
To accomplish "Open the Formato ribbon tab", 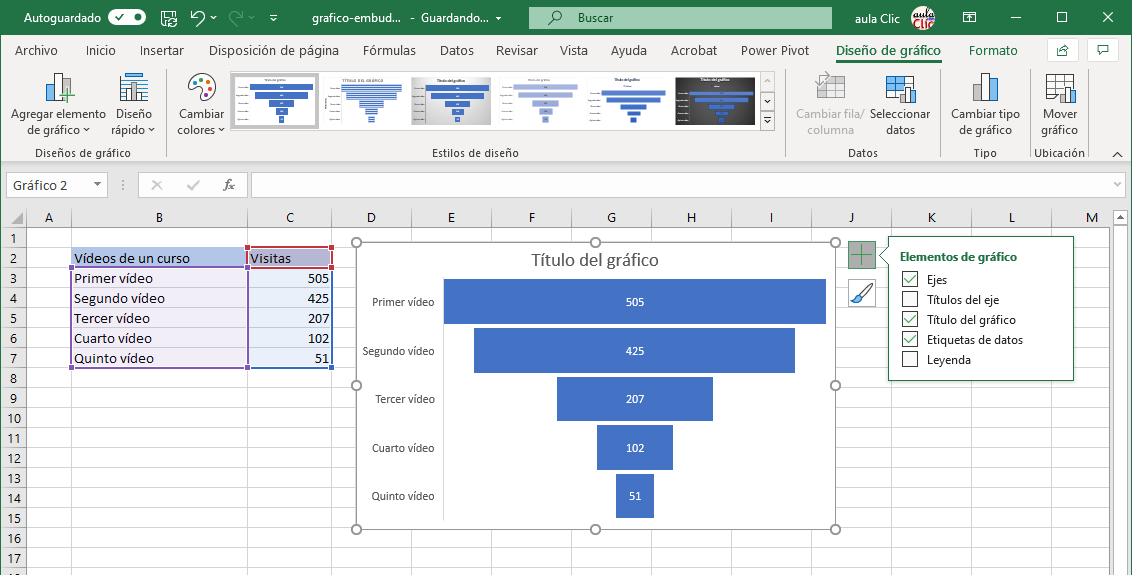I will coord(992,51).
